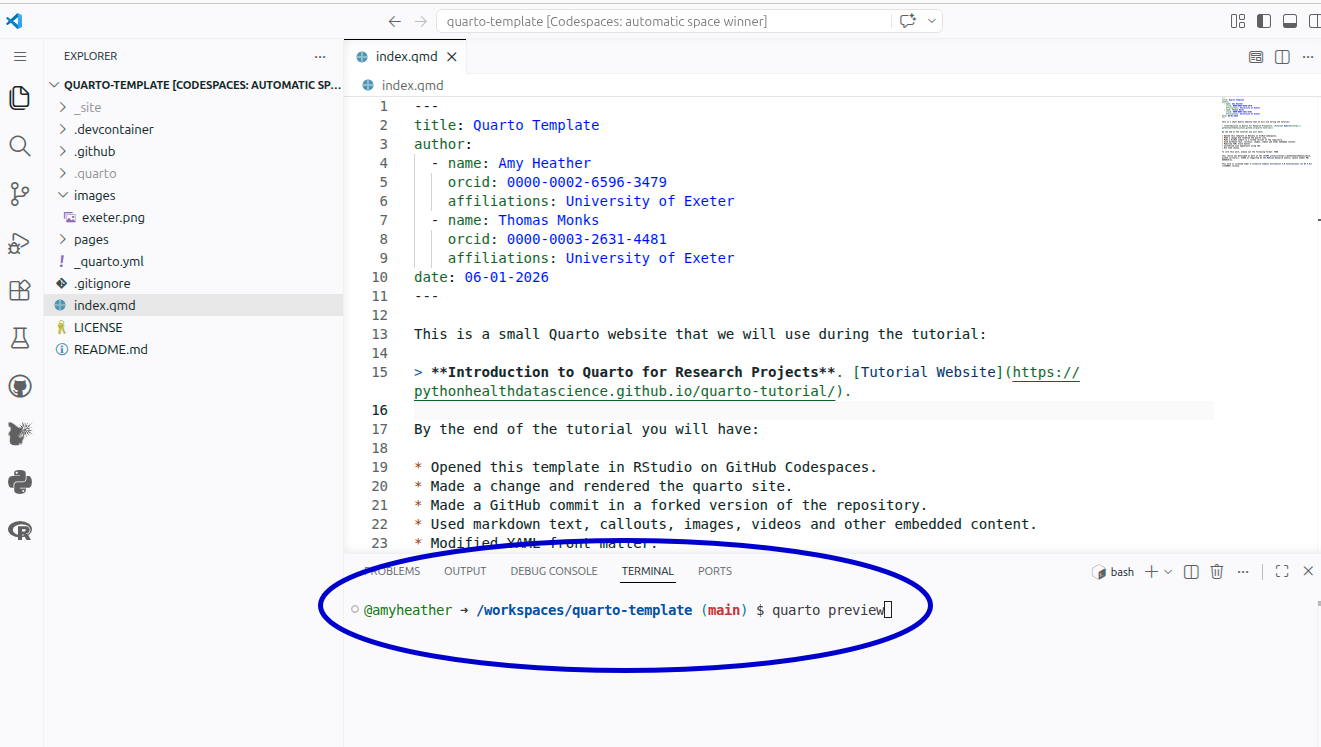Click the editor minimap
The width and height of the screenshot is (1321, 747).
point(1268,132)
